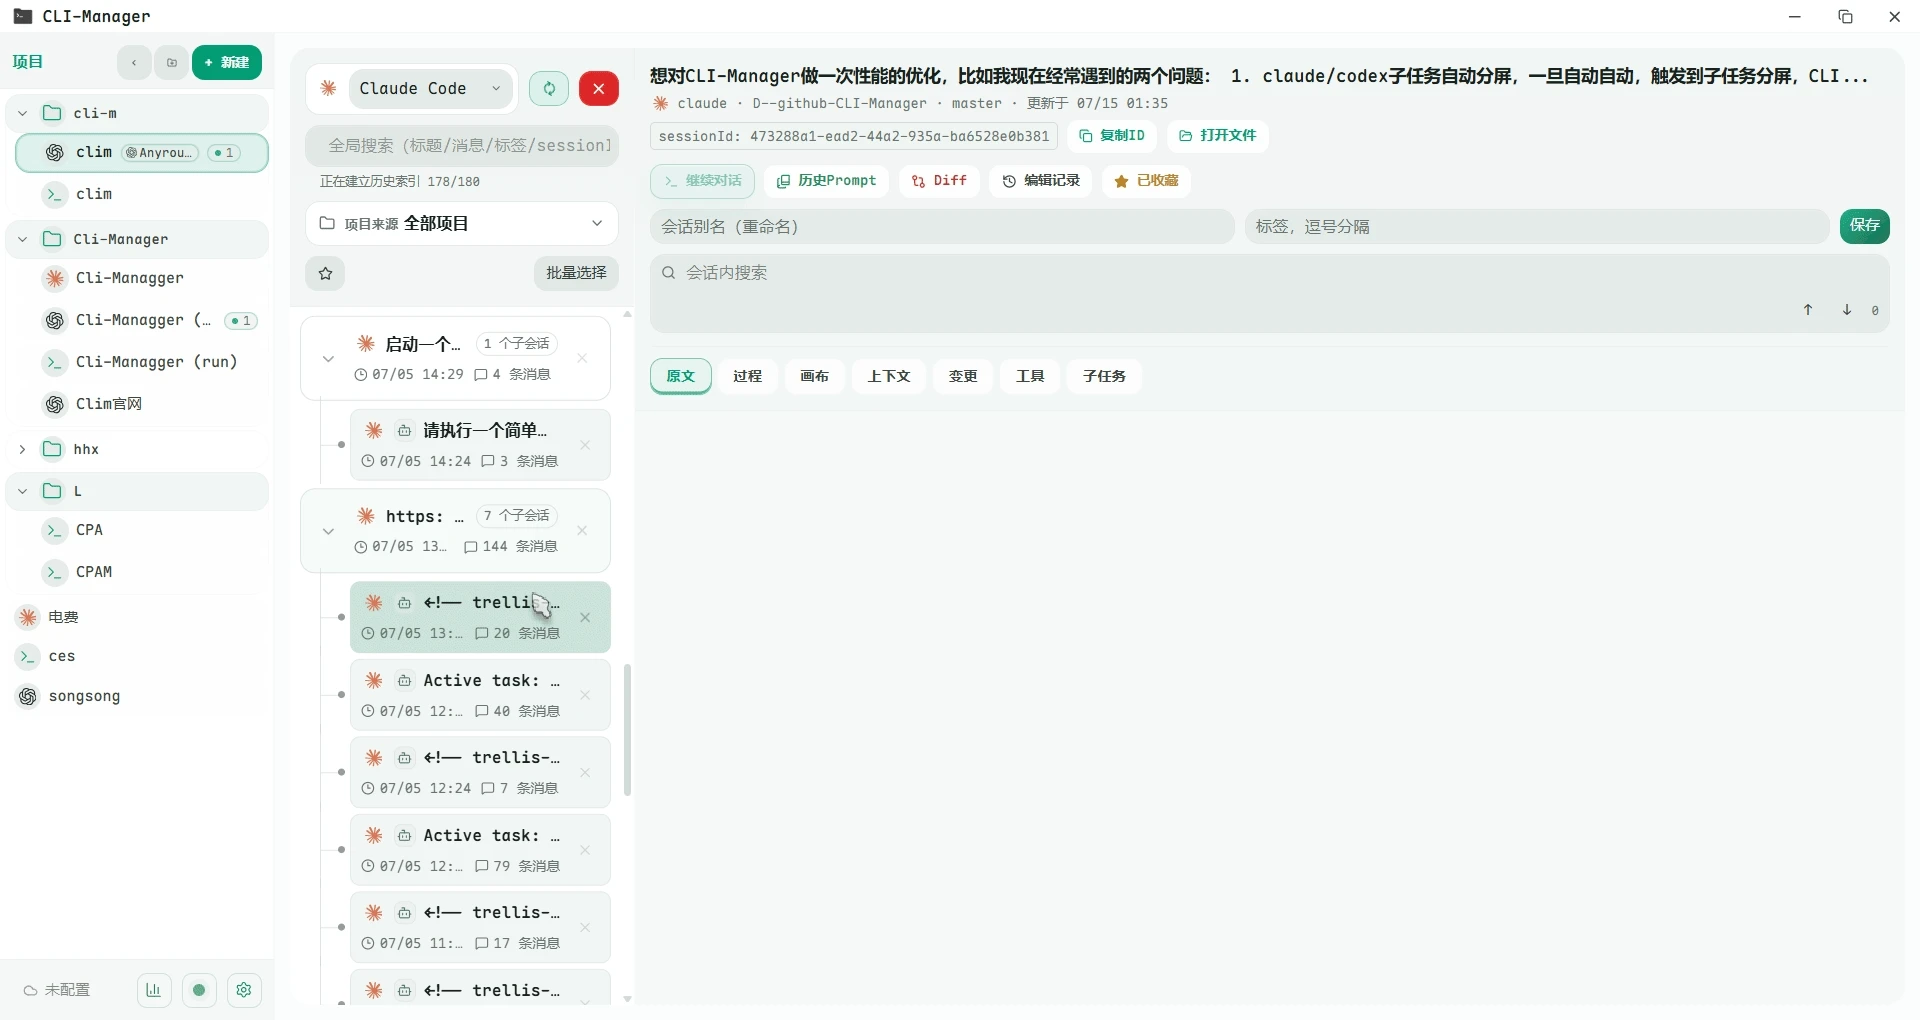Open 编辑记录
Viewport: 1920px width, 1020px height.
pyautogui.click(x=1041, y=181)
